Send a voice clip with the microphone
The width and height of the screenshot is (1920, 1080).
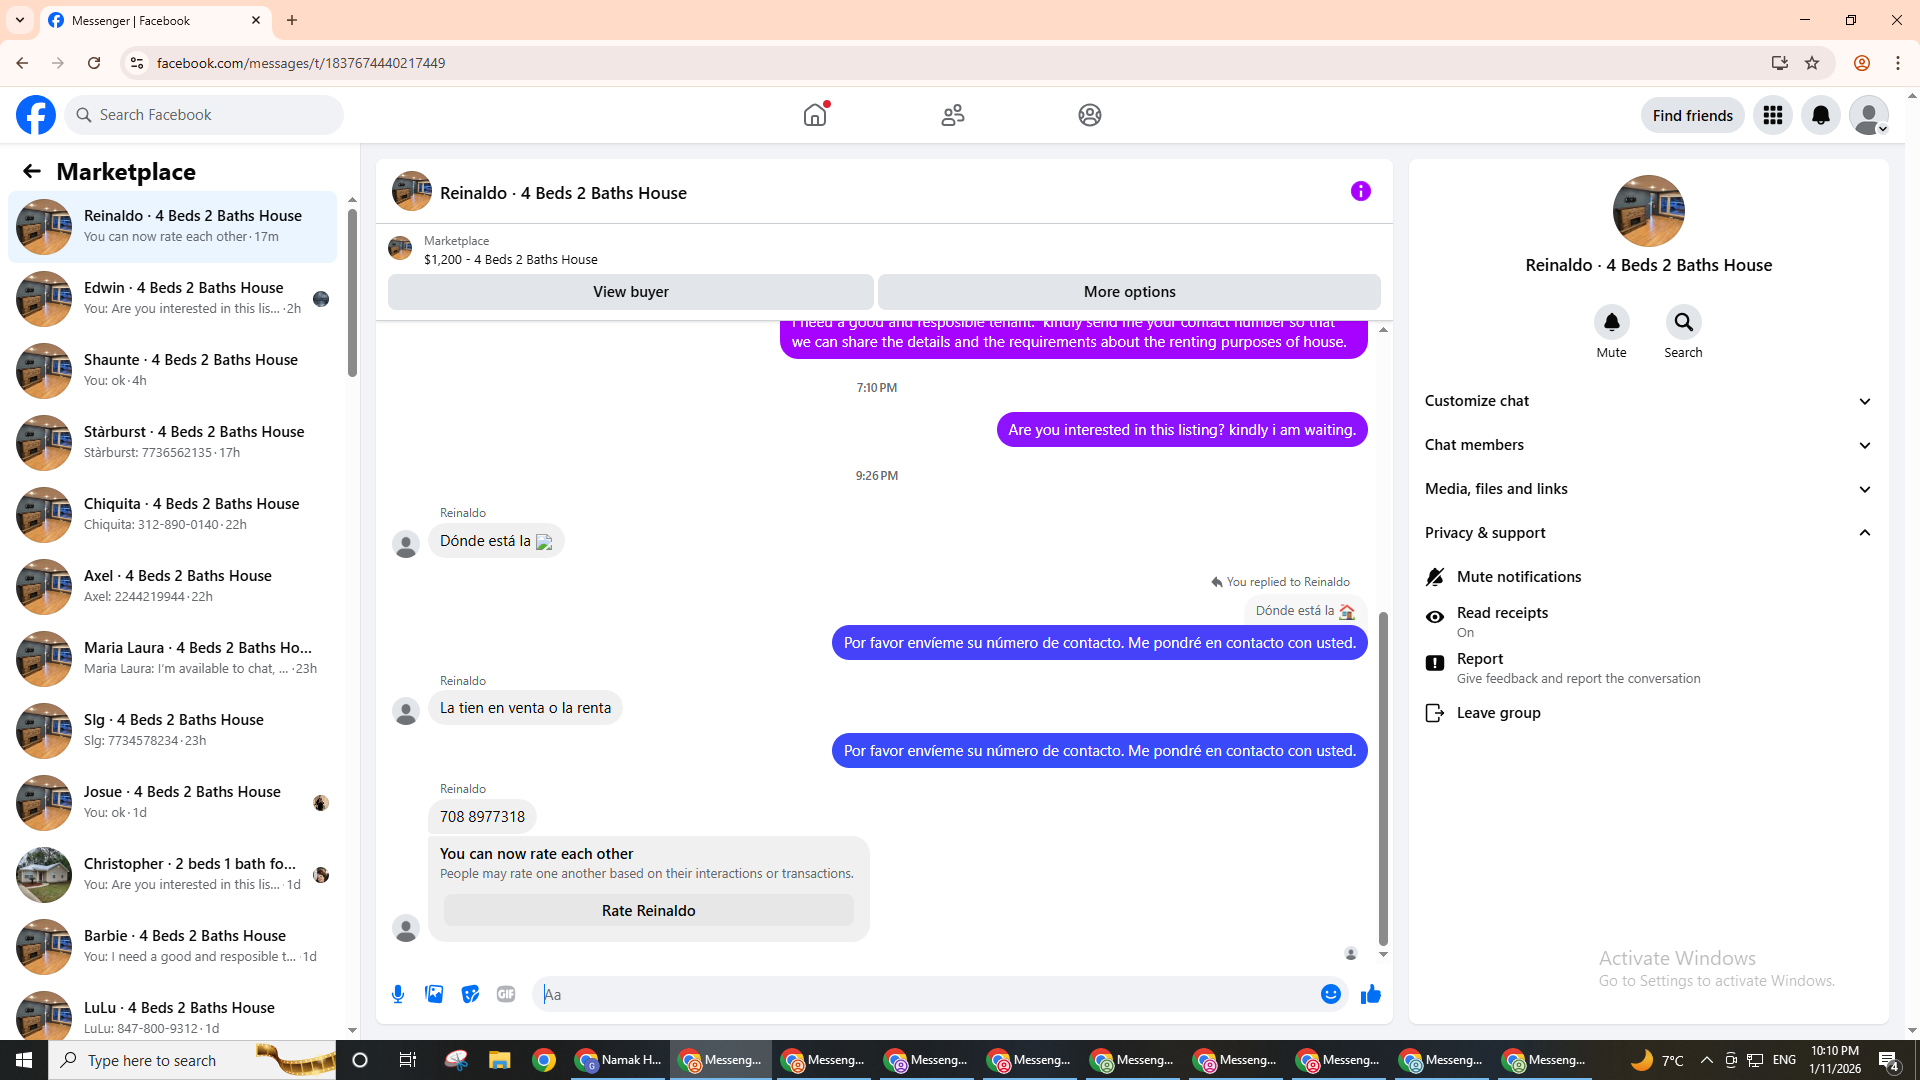point(398,994)
